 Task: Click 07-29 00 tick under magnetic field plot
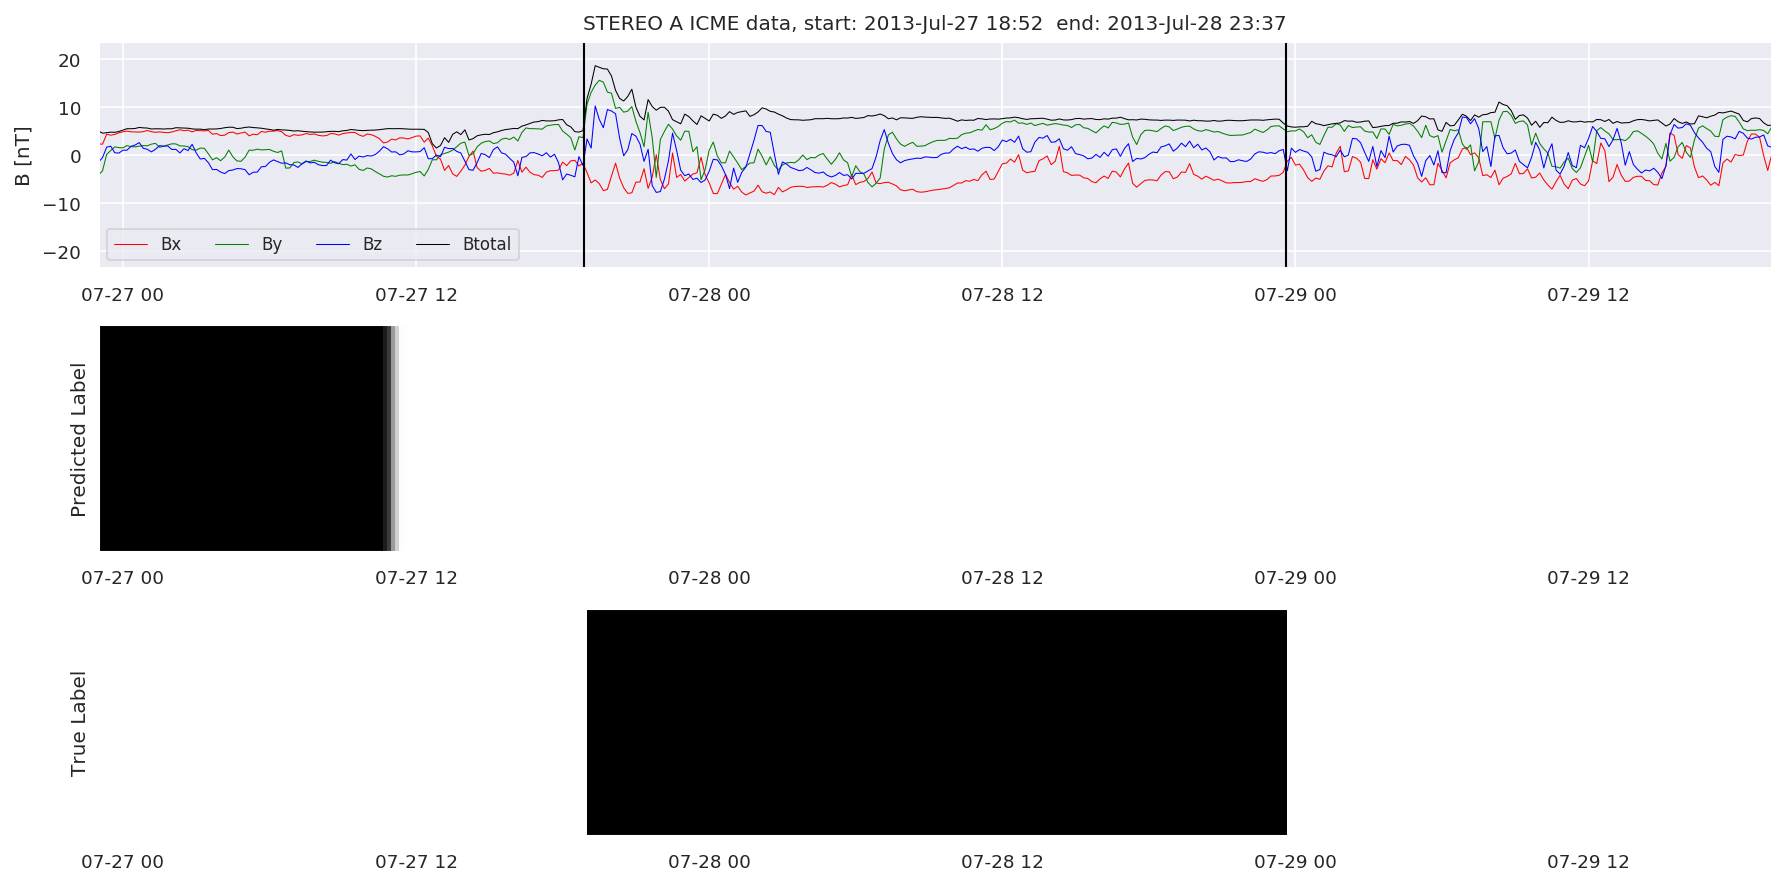pyautogui.click(x=1295, y=295)
